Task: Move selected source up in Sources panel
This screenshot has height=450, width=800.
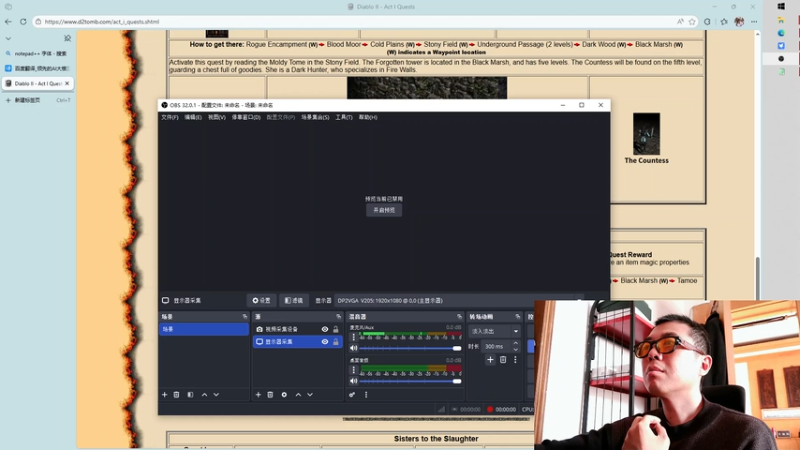Action: [x=298, y=394]
